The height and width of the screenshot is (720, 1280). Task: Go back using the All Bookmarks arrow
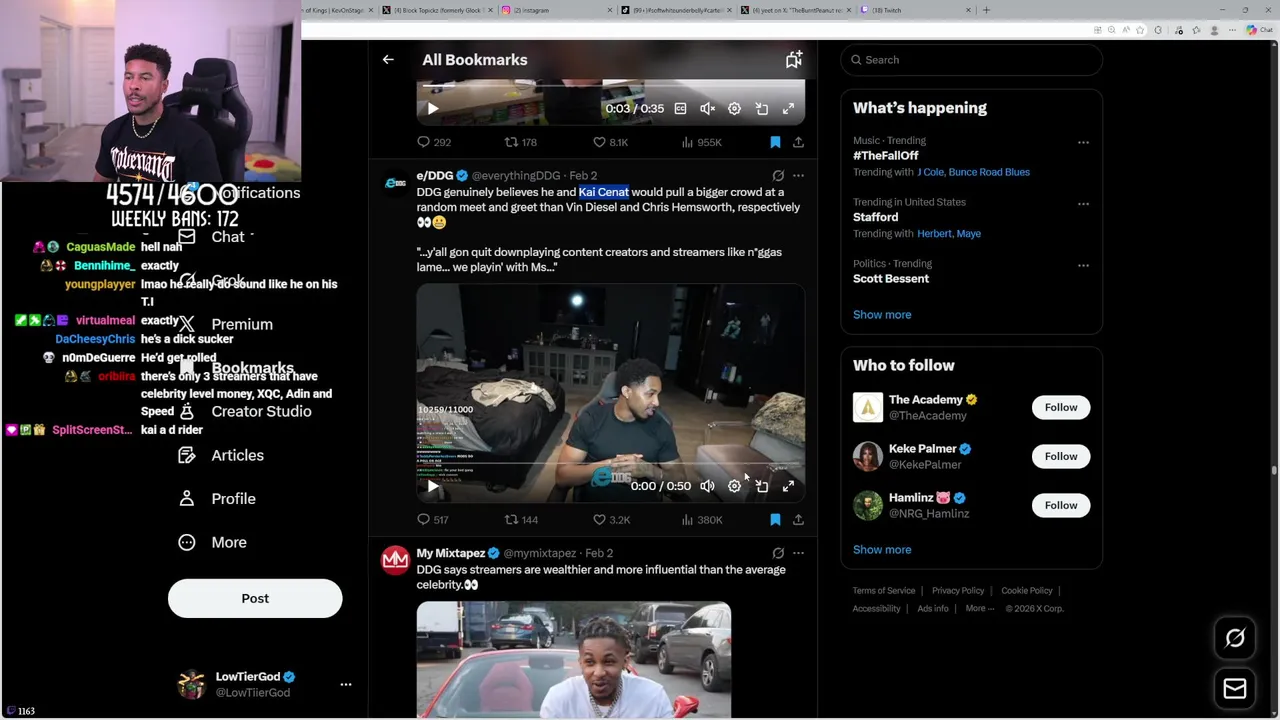[x=388, y=60]
